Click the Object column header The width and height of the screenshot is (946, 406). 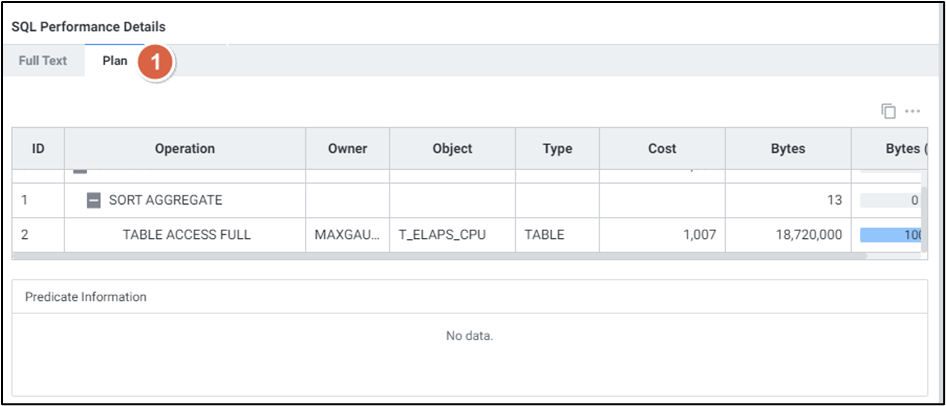[452, 149]
